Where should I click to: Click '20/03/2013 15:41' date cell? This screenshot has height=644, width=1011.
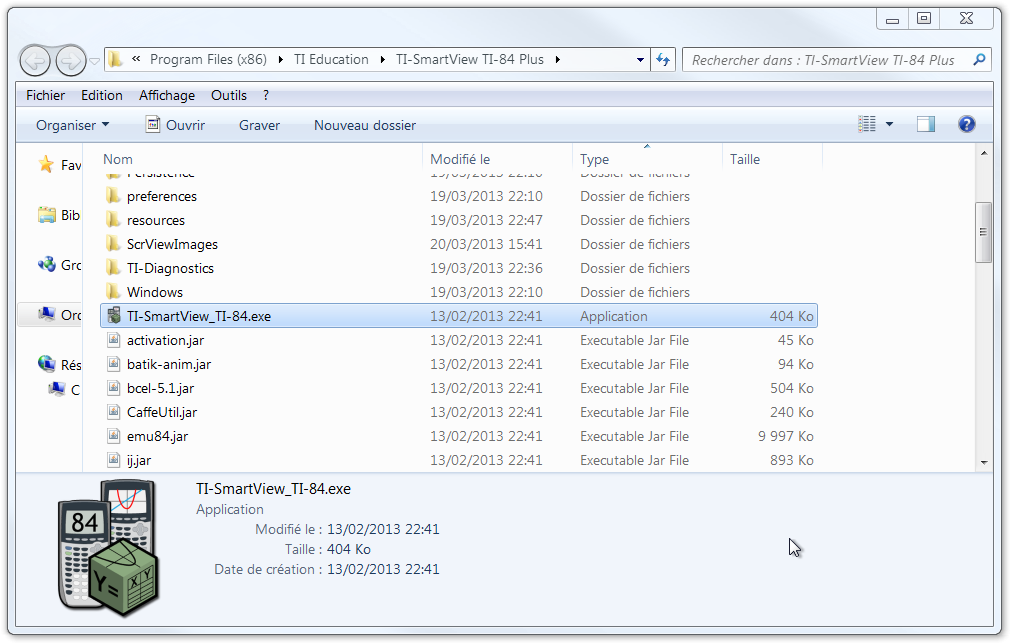486,244
